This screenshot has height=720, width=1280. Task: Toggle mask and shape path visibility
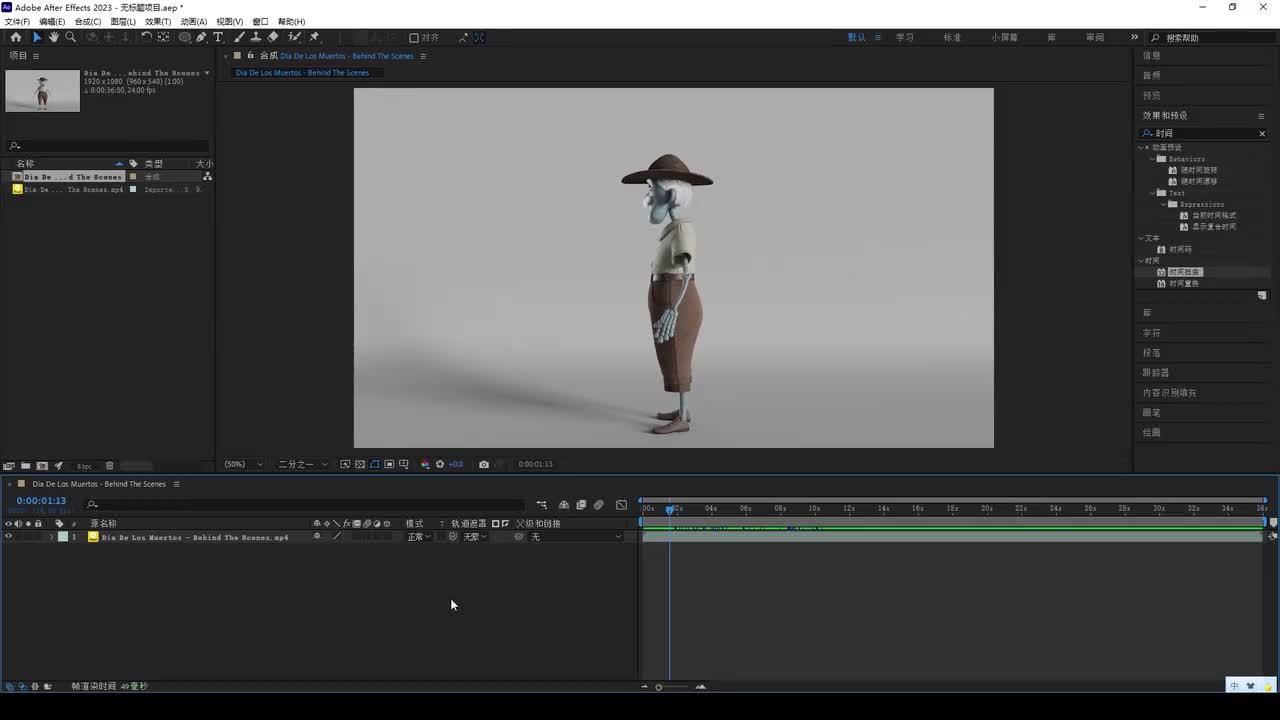pyautogui.click(x=375, y=464)
